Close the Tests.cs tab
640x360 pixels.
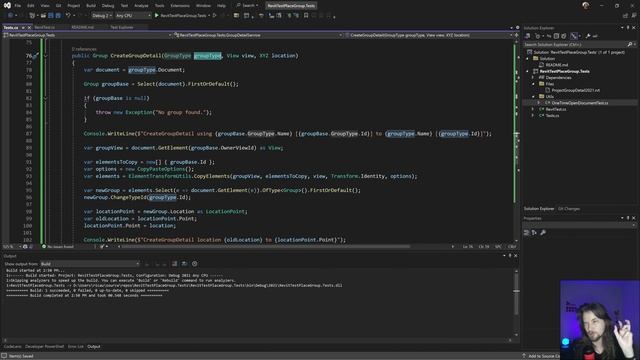tap(29, 27)
